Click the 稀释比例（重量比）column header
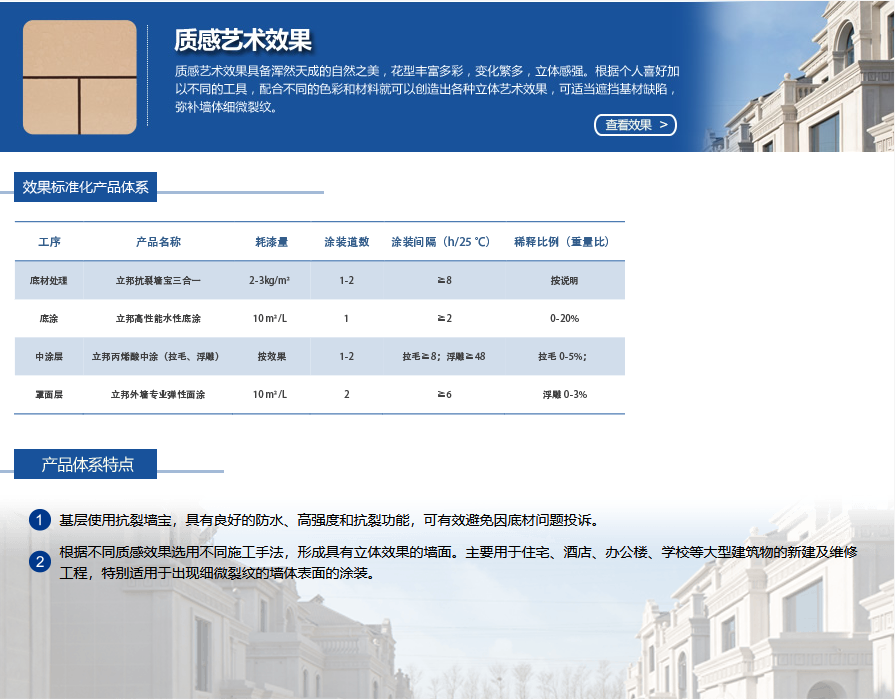 click(561, 242)
